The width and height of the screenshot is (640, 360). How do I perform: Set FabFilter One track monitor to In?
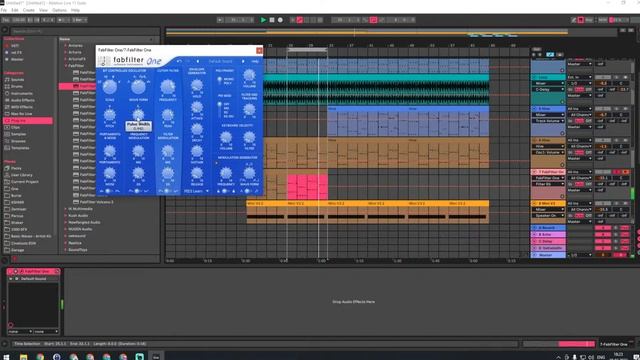tap(571, 184)
